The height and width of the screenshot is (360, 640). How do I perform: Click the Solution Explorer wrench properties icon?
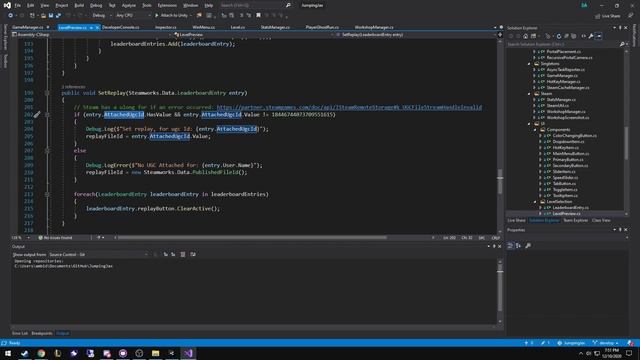click(x=591, y=36)
